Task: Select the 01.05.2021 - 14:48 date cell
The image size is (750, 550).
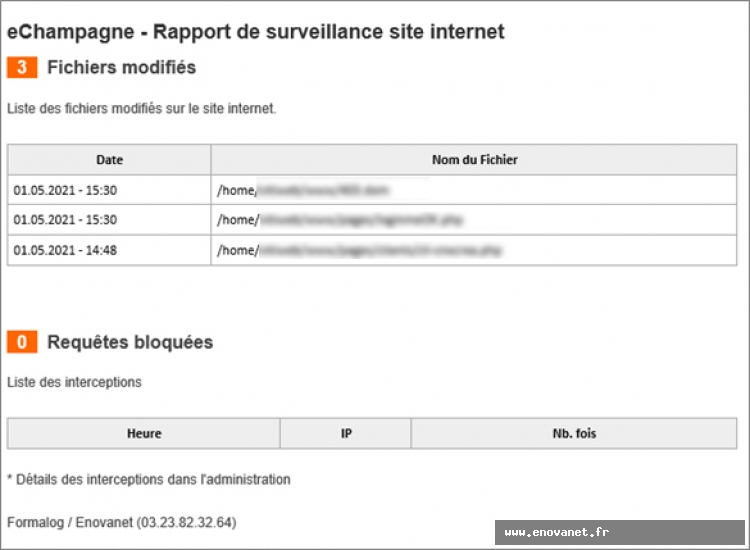Action: (65, 250)
